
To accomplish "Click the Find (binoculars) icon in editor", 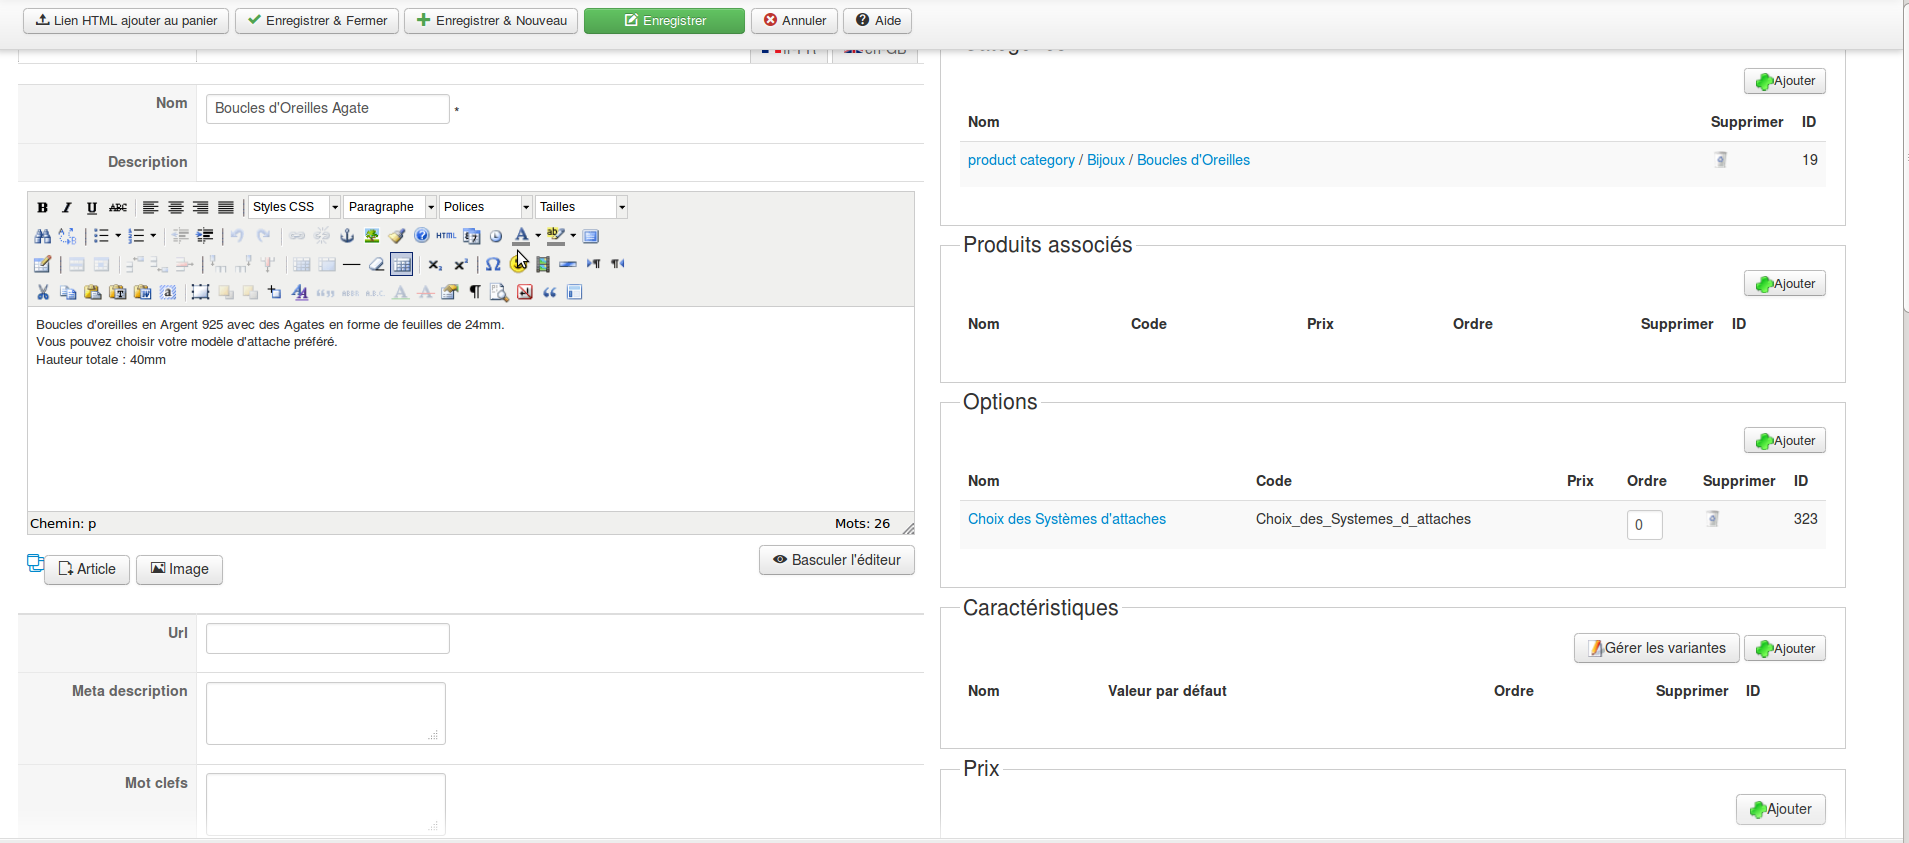I will click(42, 236).
